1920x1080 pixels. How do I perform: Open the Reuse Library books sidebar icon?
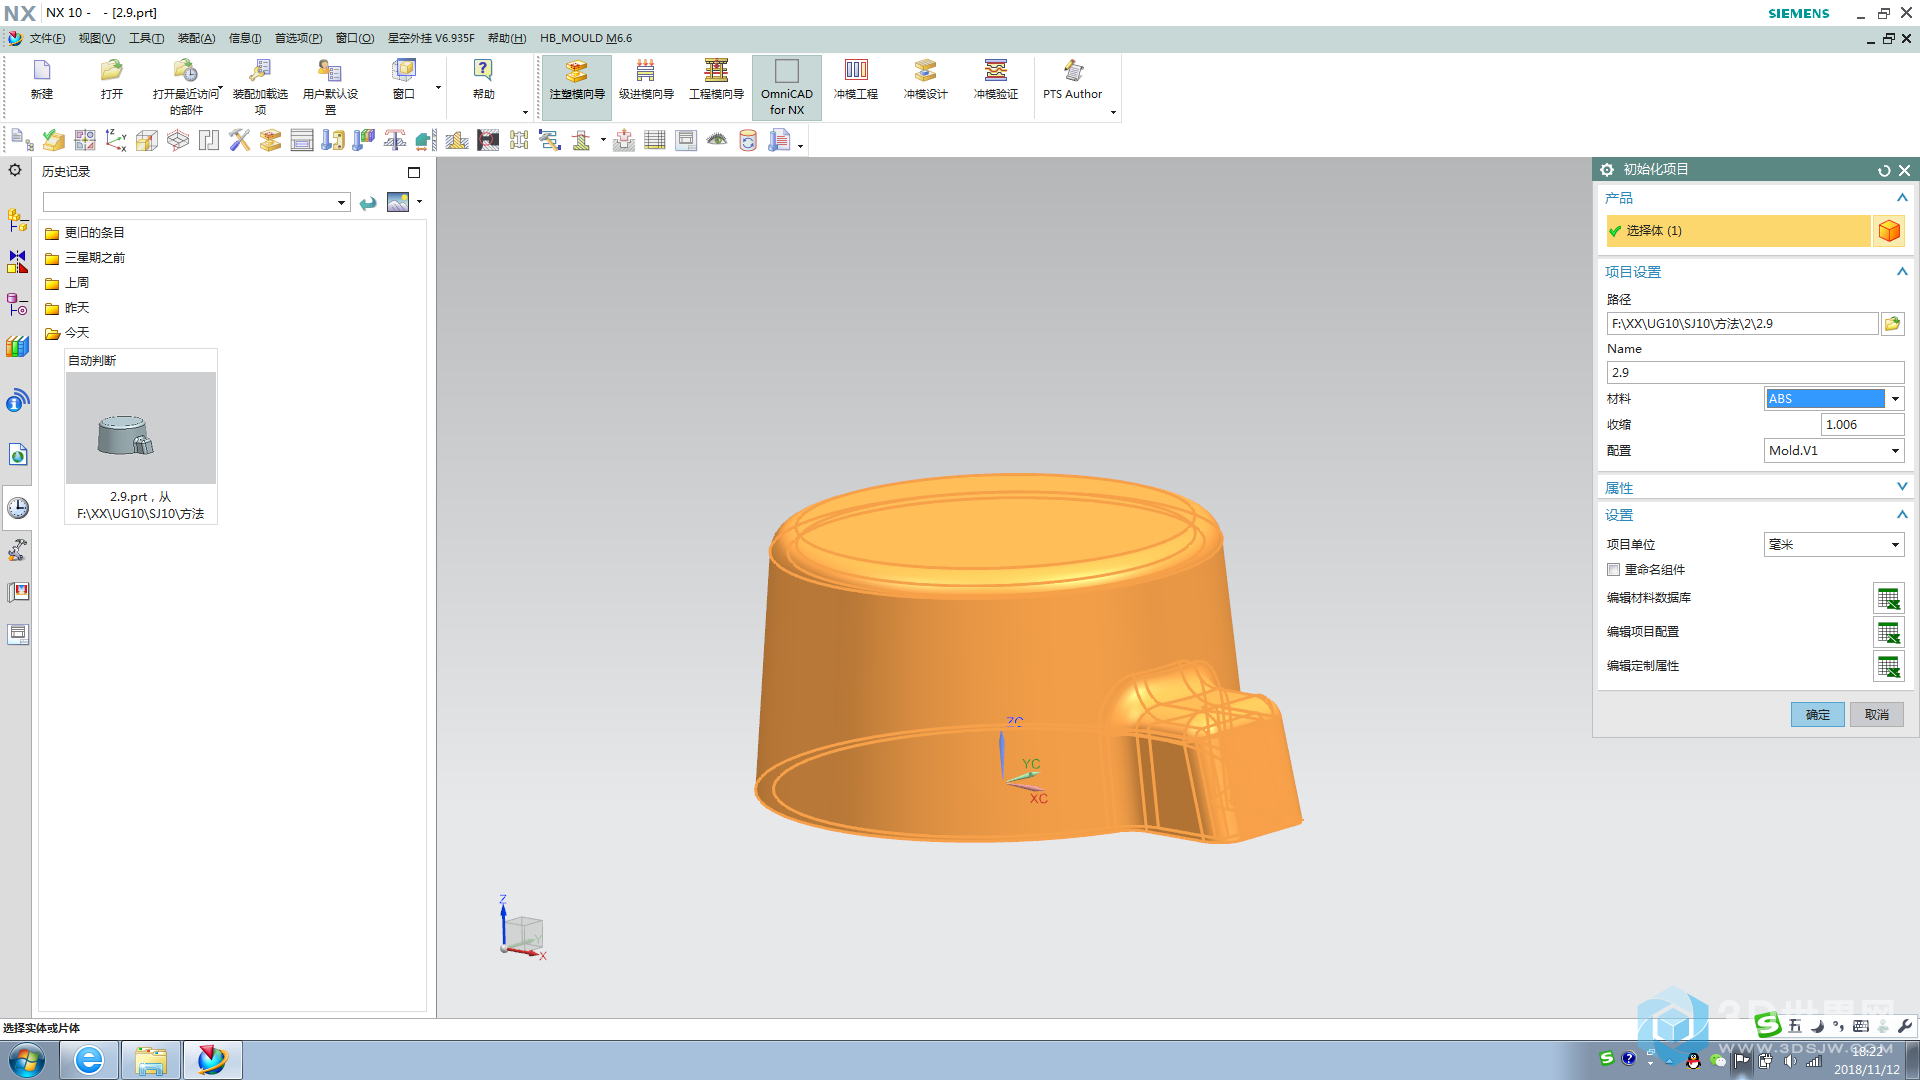(18, 347)
